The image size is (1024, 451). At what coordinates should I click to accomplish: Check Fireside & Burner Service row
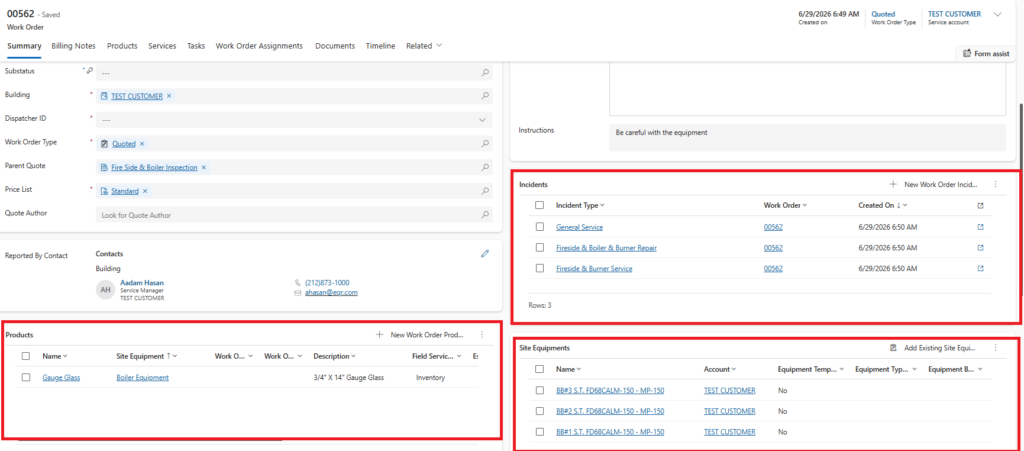[x=539, y=268]
